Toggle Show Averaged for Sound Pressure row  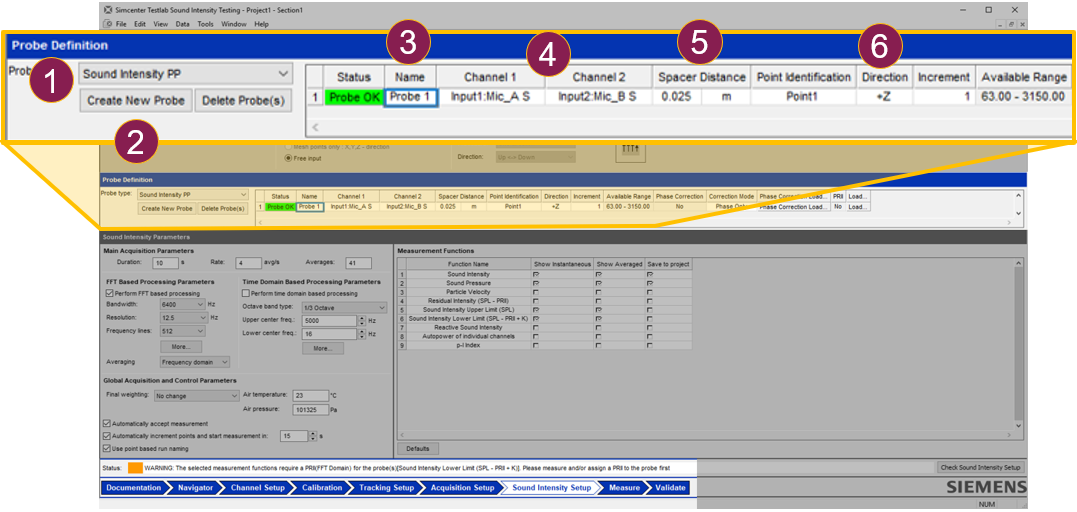point(598,283)
